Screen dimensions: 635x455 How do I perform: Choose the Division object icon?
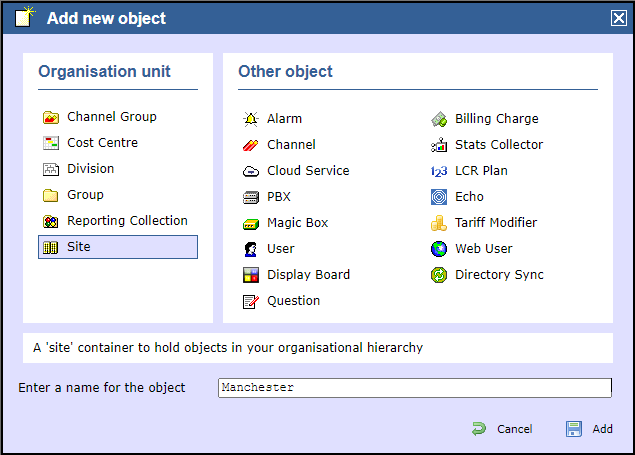(x=50, y=169)
